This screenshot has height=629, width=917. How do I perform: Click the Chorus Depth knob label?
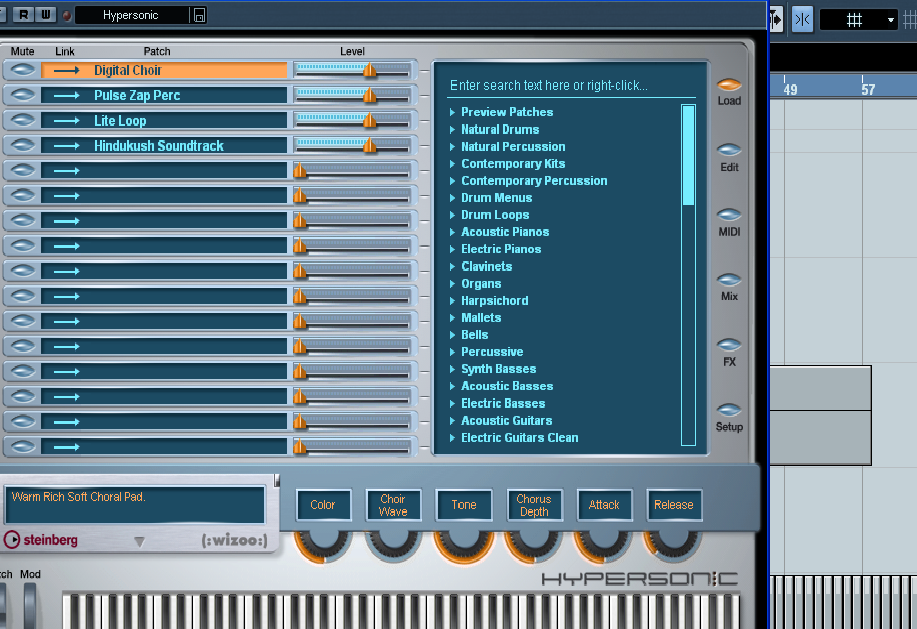(x=534, y=505)
